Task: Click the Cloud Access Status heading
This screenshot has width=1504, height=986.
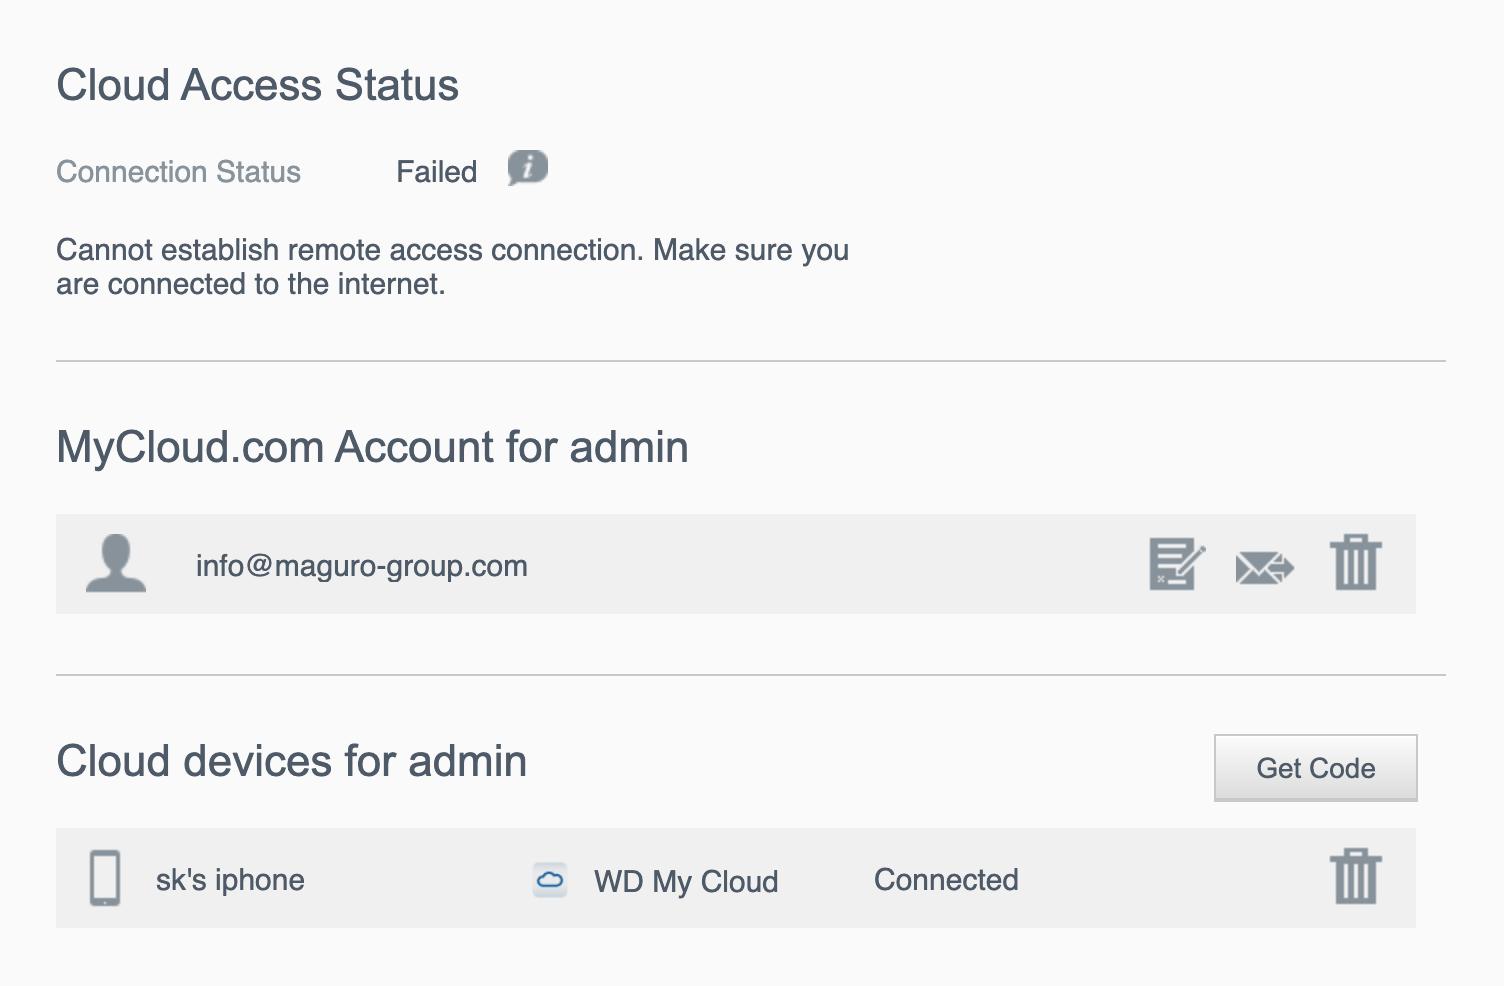Action: [257, 85]
